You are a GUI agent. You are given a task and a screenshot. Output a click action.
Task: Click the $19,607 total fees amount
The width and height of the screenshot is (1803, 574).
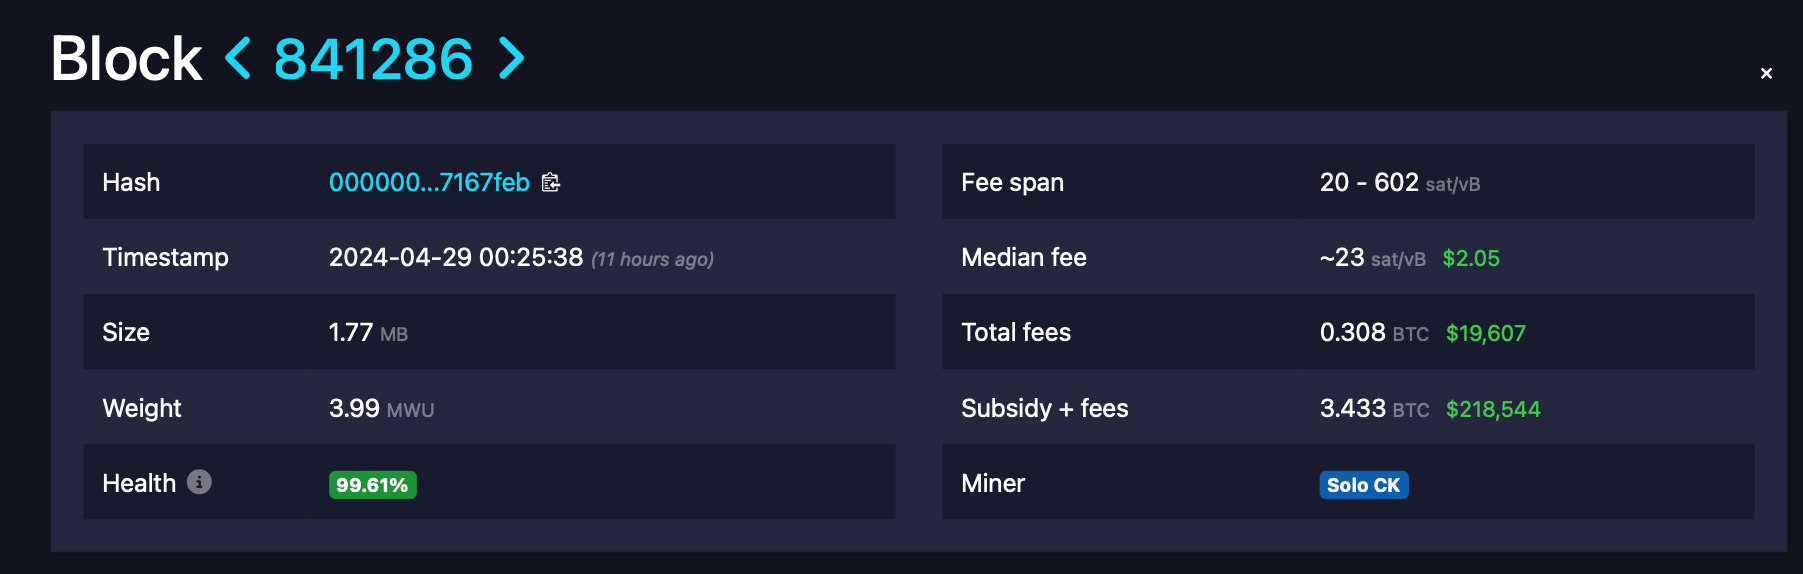click(1485, 333)
